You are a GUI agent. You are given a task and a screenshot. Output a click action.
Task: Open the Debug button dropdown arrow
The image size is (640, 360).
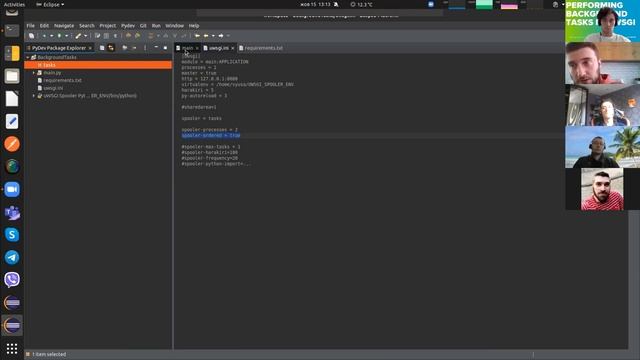[51, 36]
